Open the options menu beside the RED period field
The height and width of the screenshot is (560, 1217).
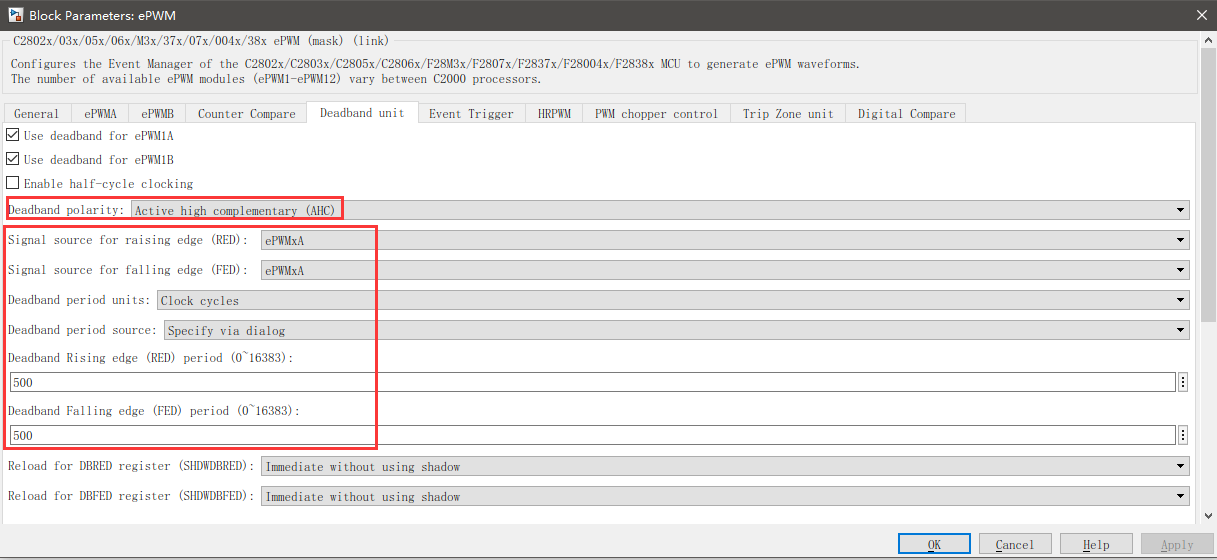(1183, 382)
